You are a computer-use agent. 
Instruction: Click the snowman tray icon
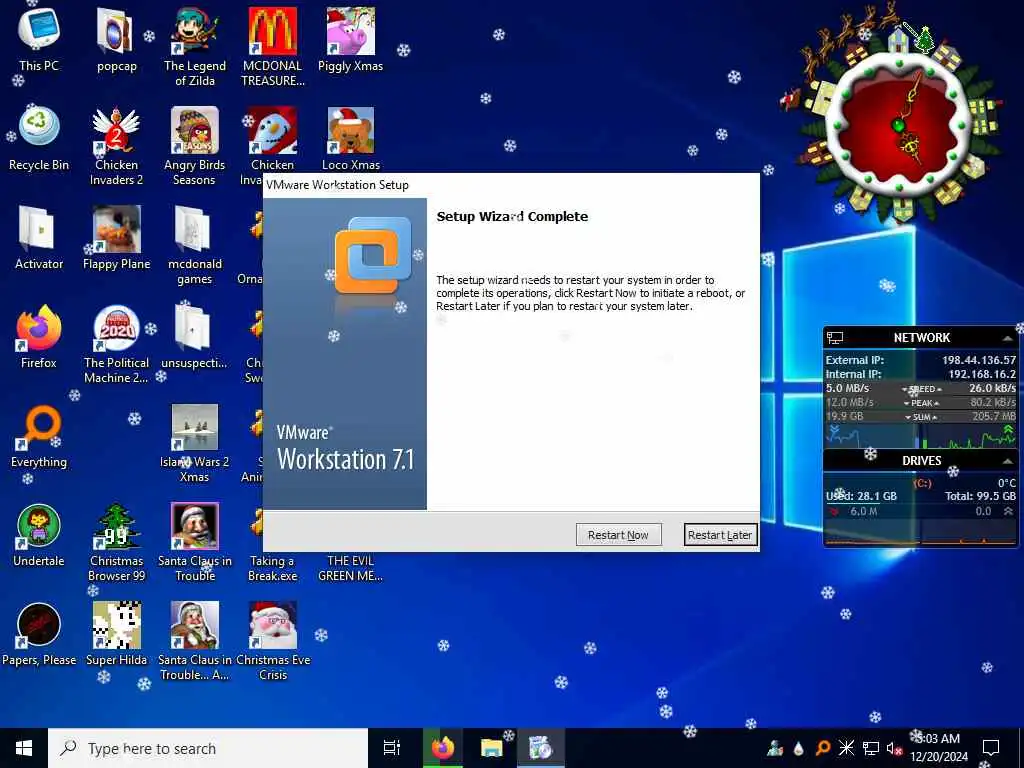tap(775, 748)
